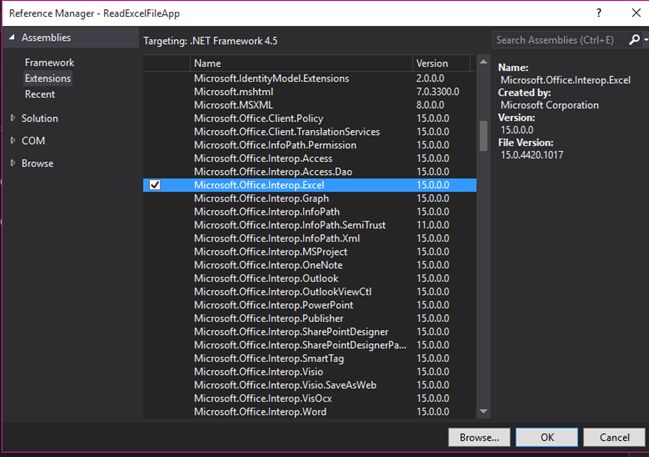The image size is (649, 457).
Task: Select Microsoft.Office.Interop.InfoPath.SemiTrust row
Action: 310,225
